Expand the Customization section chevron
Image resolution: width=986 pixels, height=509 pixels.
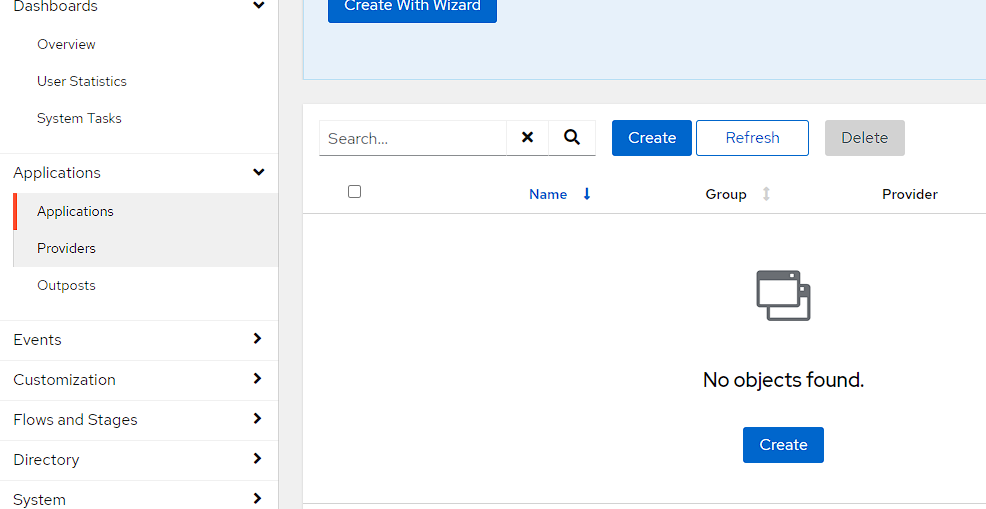tap(257, 379)
